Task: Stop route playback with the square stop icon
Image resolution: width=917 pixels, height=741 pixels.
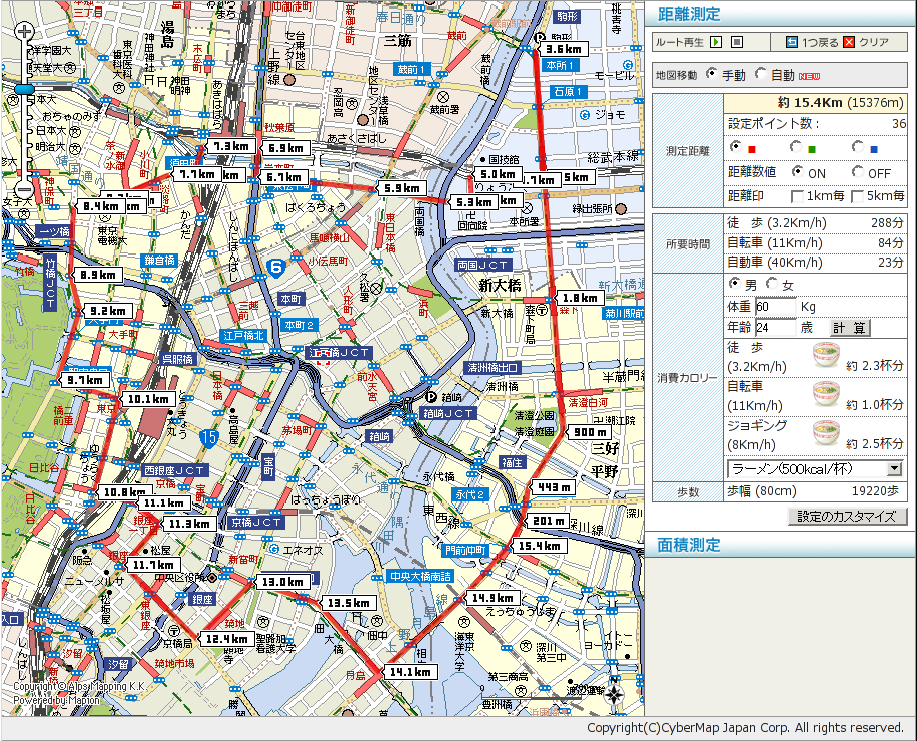Action: pyautogui.click(x=737, y=42)
